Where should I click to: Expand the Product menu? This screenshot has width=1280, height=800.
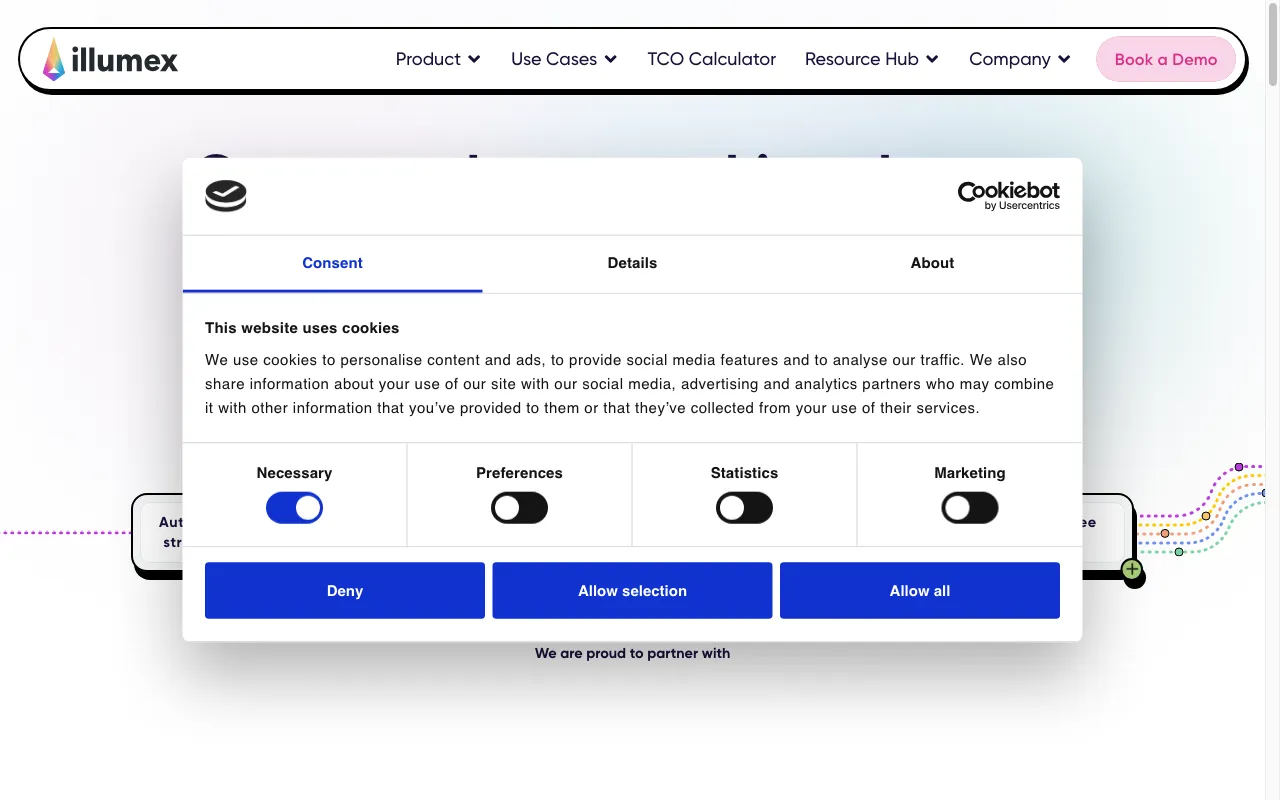(x=438, y=59)
